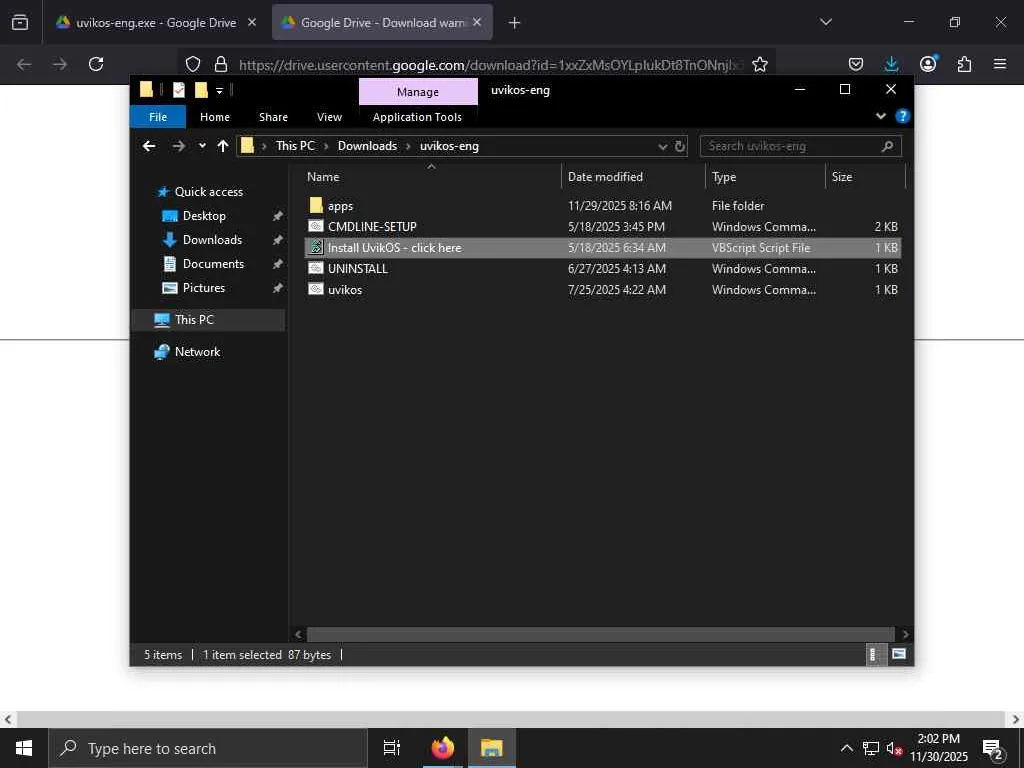This screenshot has width=1024, height=768.
Task: Save page to Pocket icon
Action: (856, 64)
